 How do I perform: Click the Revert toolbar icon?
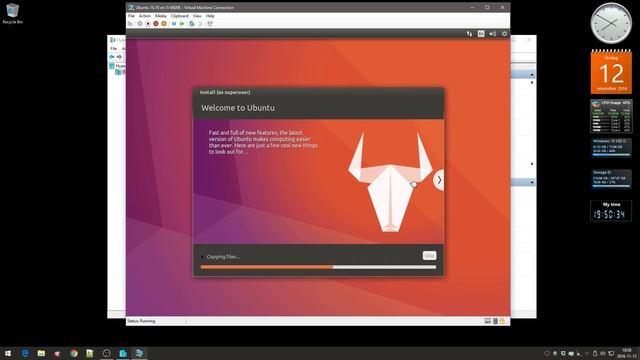click(x=200, y=24)
